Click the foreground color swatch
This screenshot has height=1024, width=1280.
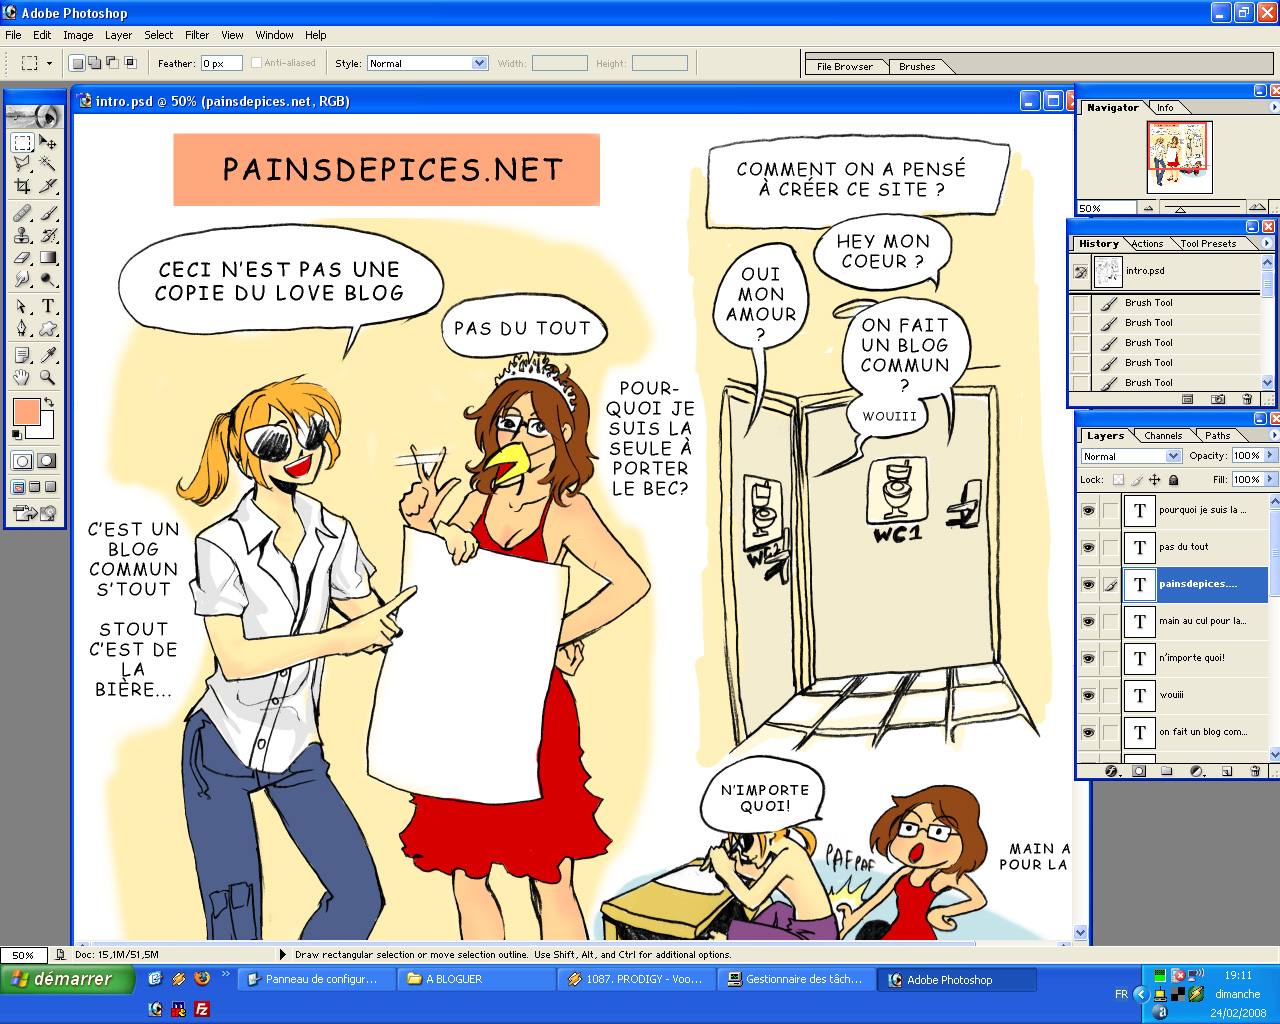click(x=26, y=411)
